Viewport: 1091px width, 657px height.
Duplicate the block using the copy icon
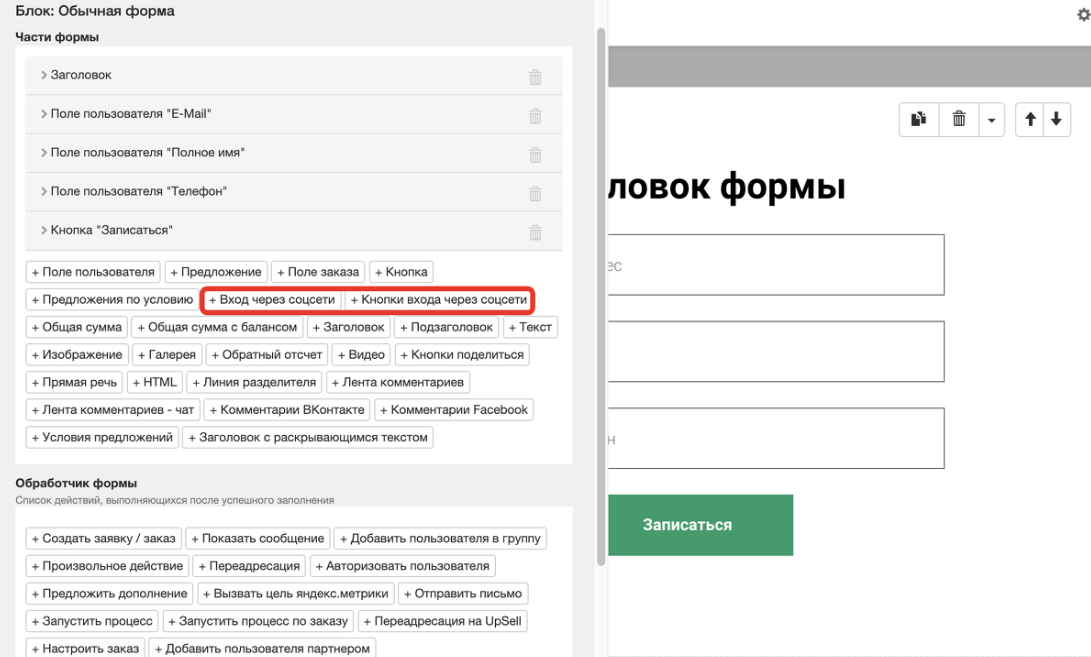tap(918, 119)
